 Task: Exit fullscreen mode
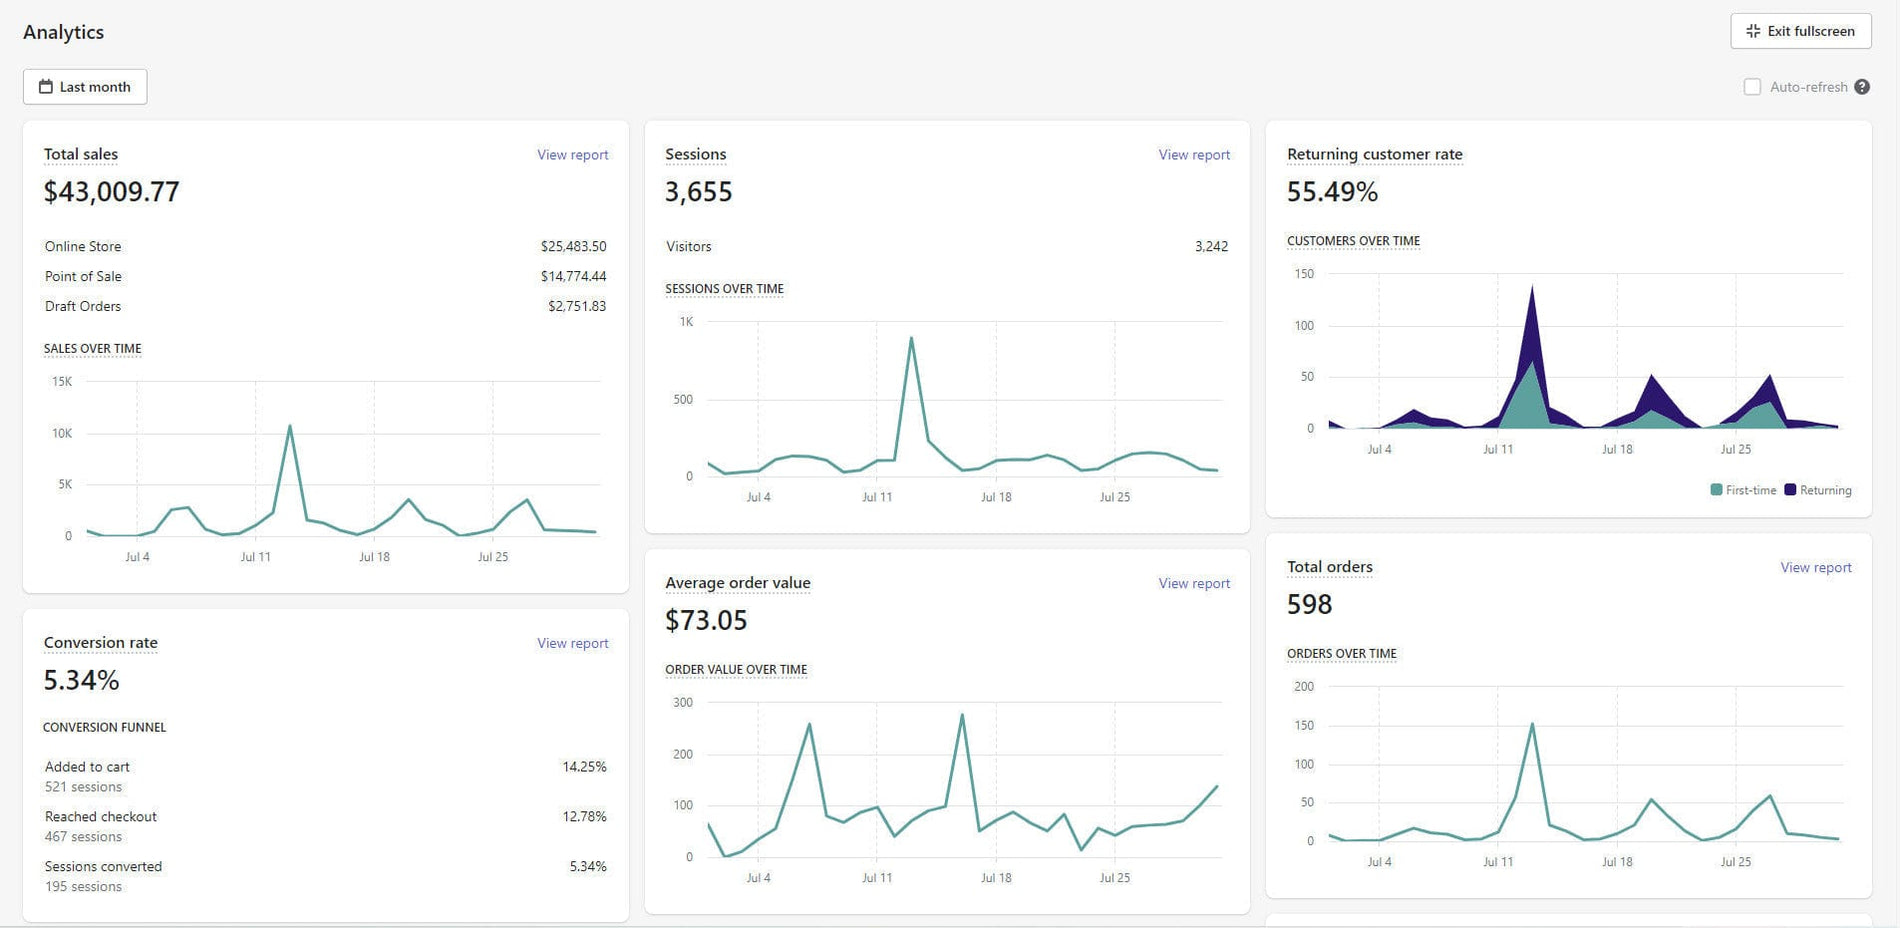point(1800,31)
